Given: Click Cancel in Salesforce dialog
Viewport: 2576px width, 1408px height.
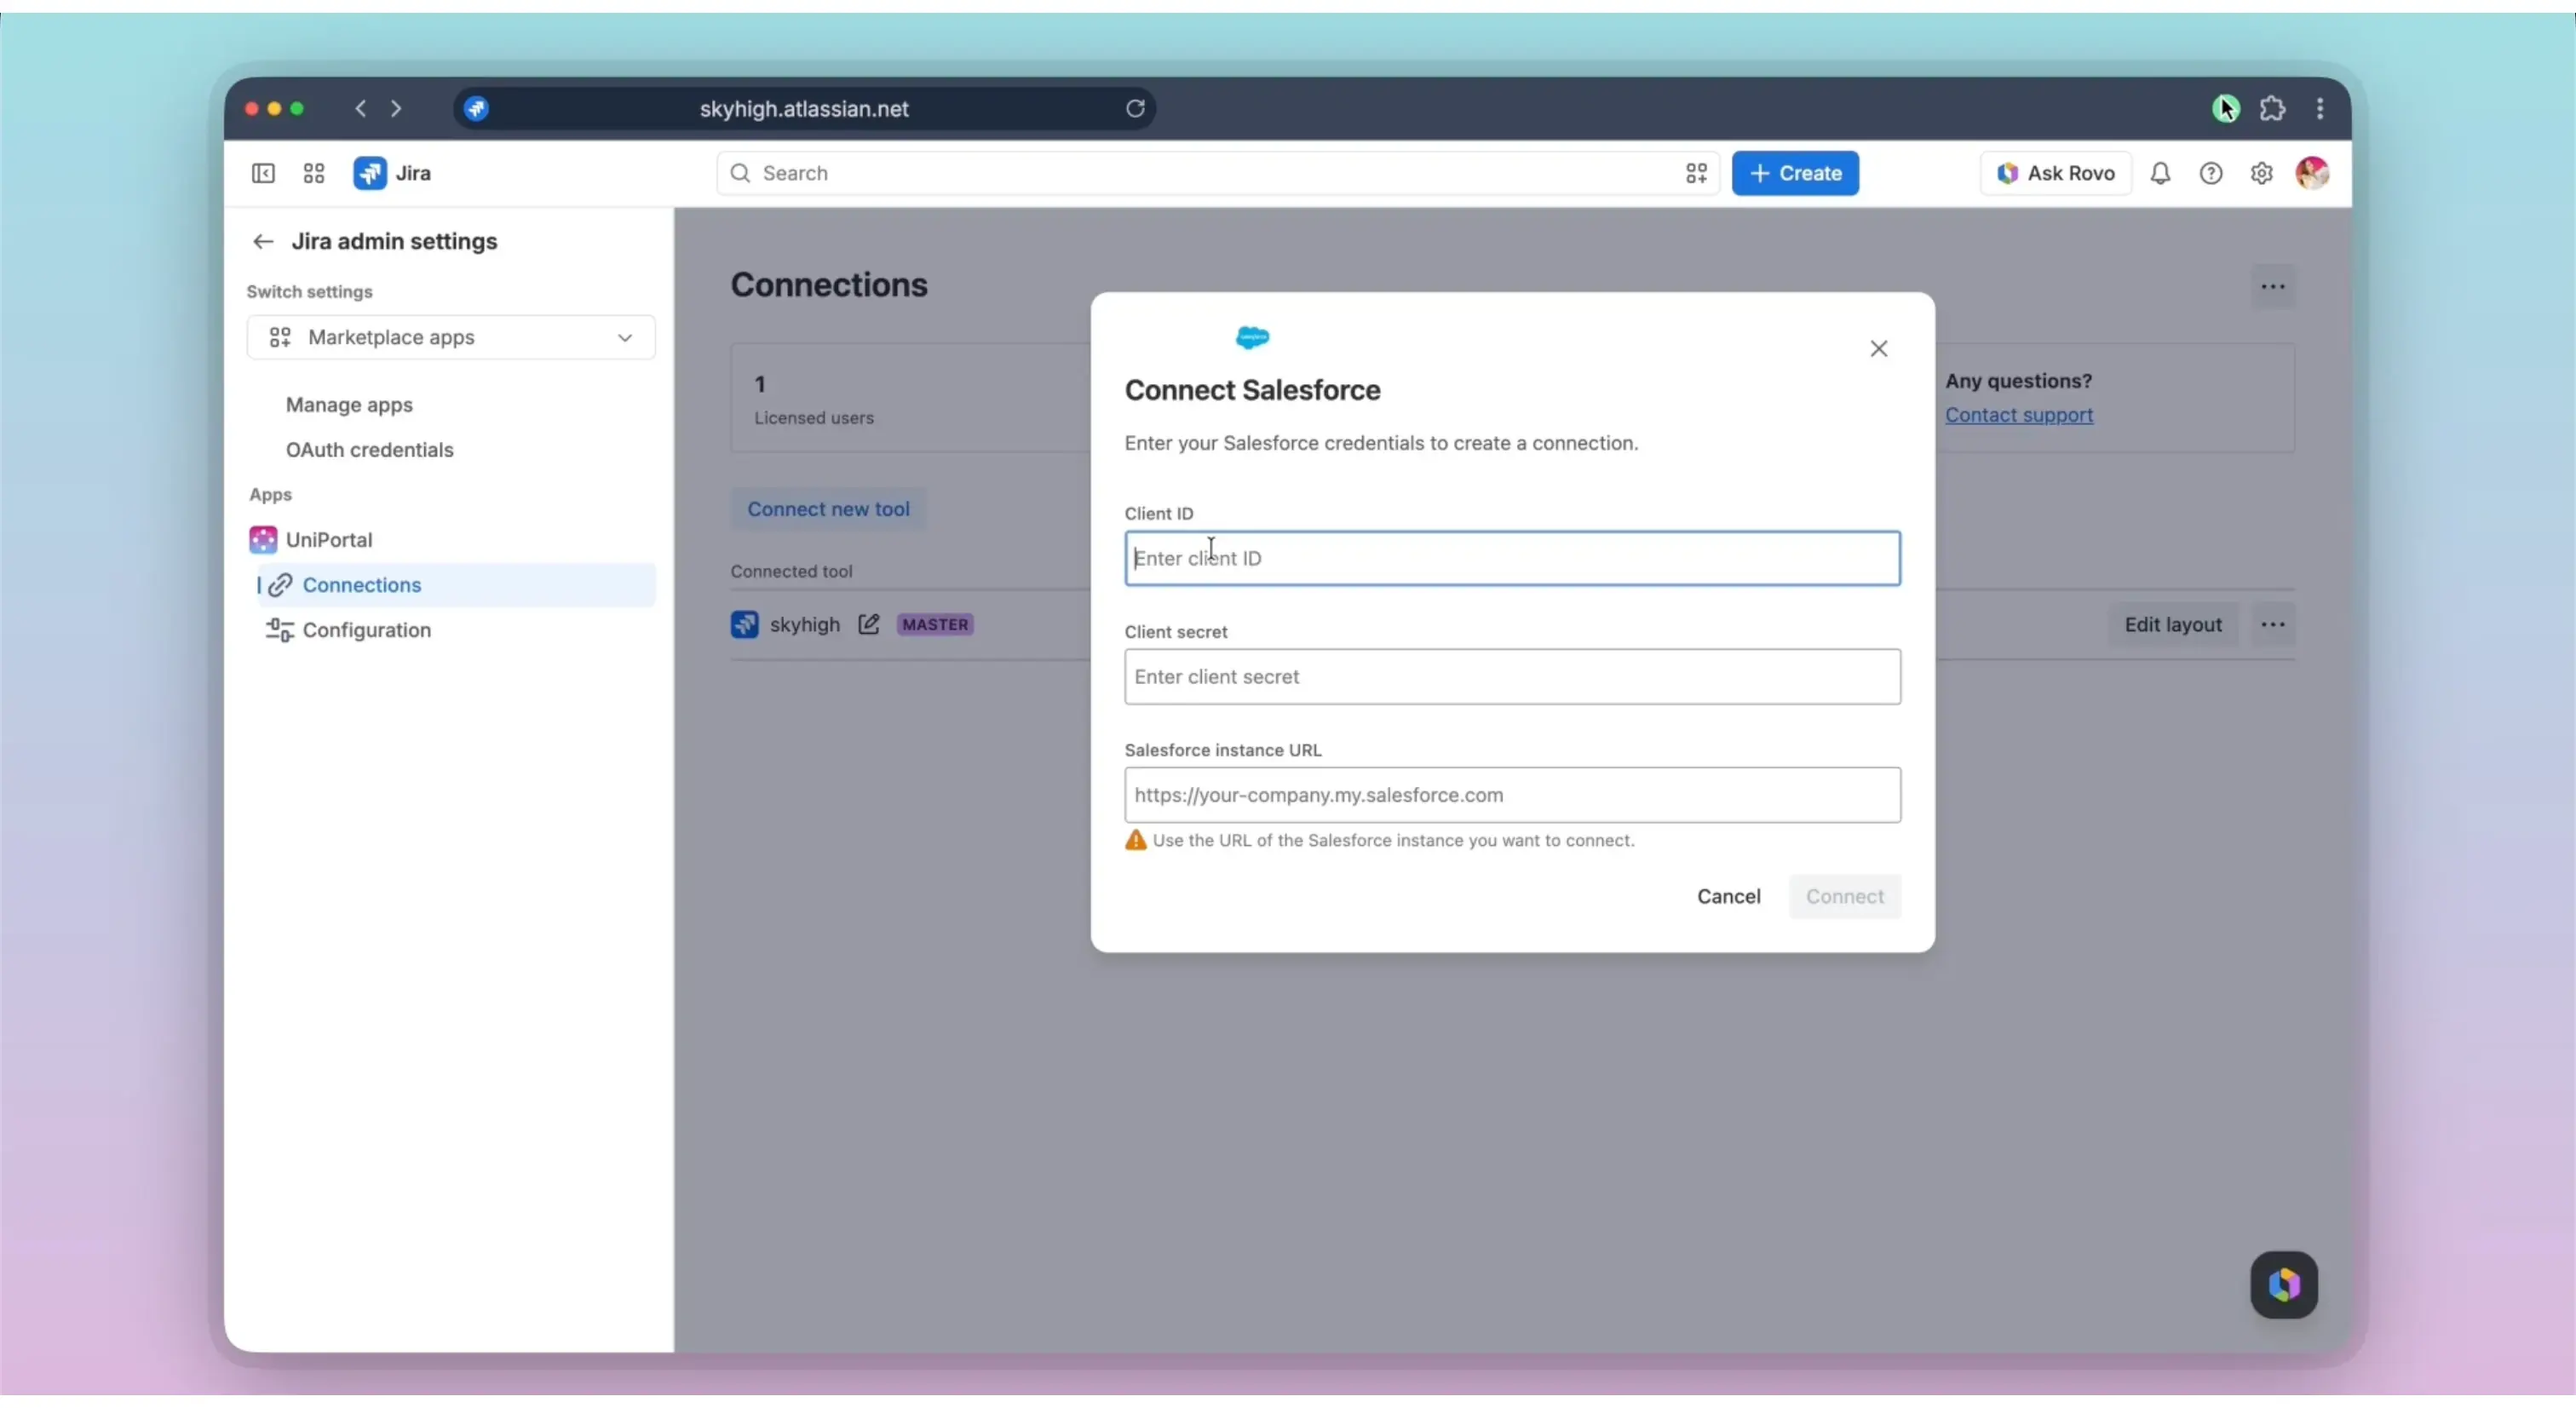Looking at the screenshot, I should [x=1728, y=897].
